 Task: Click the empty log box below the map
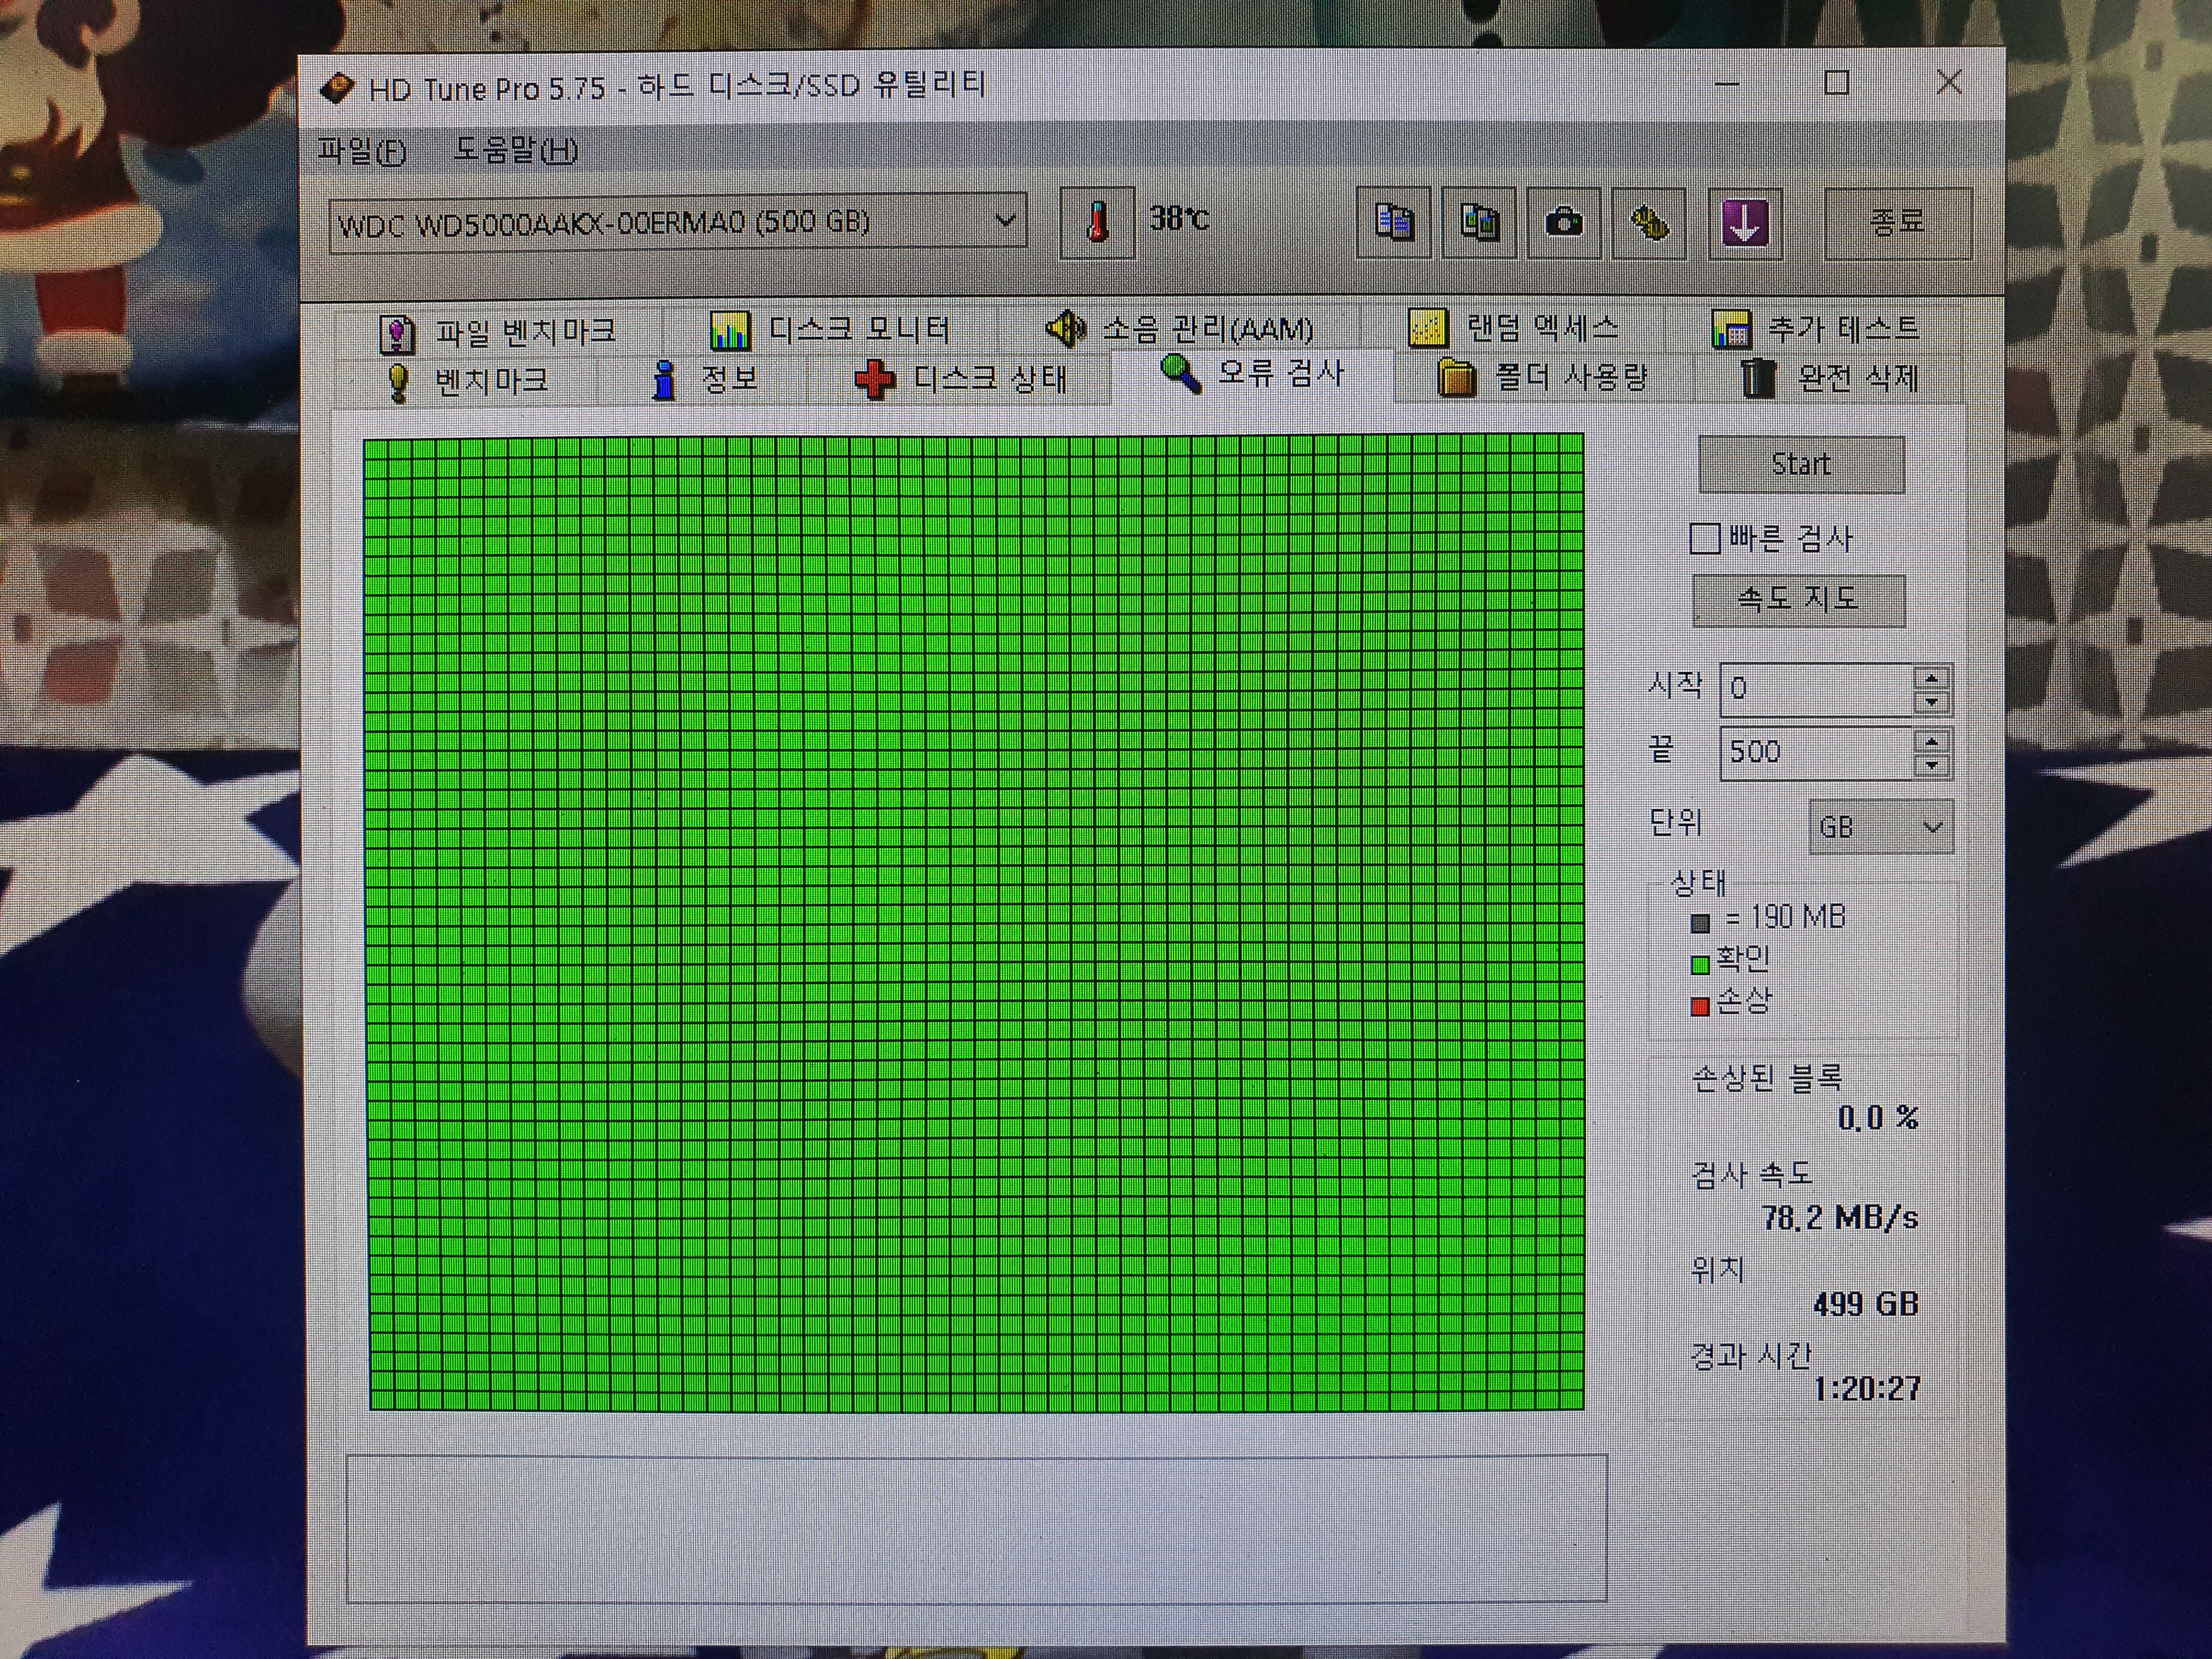pos(977,1528)
